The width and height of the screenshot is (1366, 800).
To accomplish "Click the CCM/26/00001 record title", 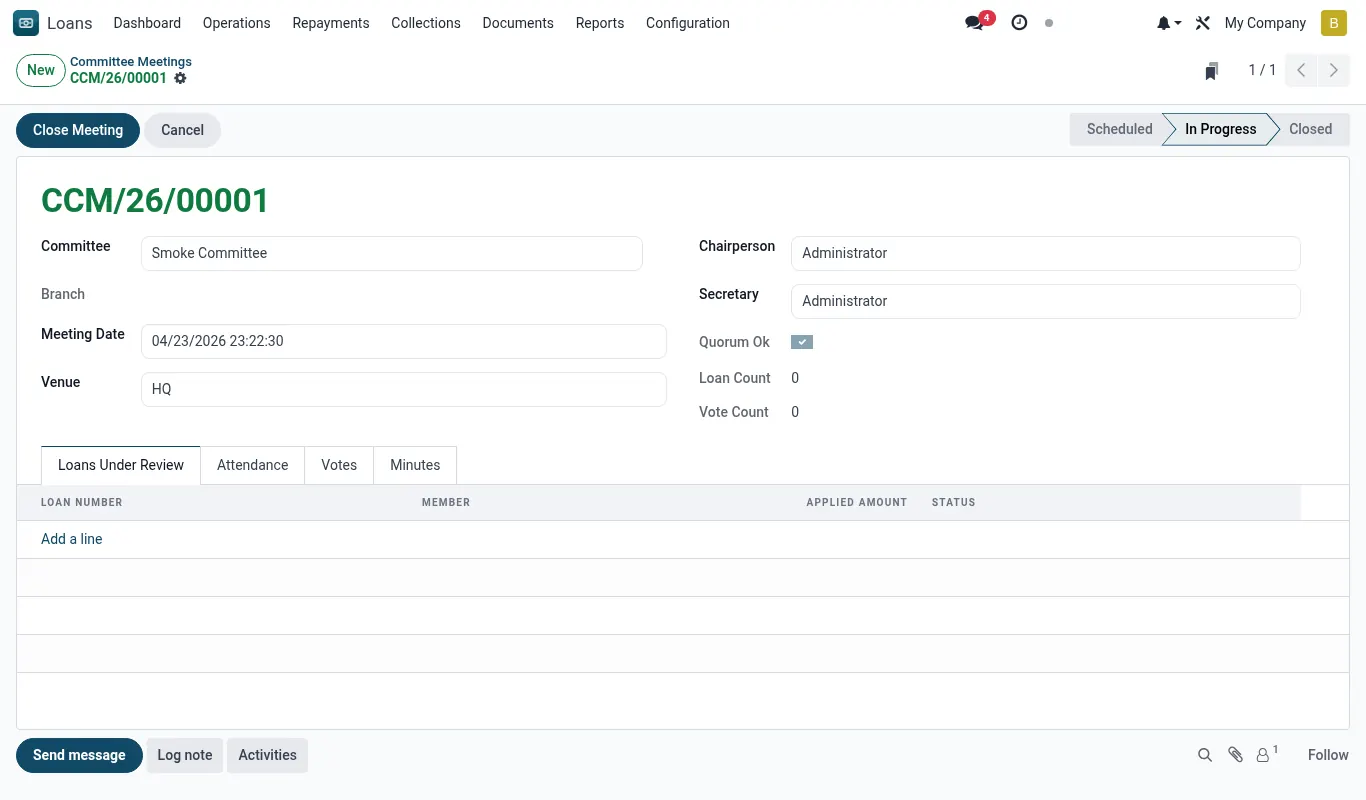I will point(155,201).
